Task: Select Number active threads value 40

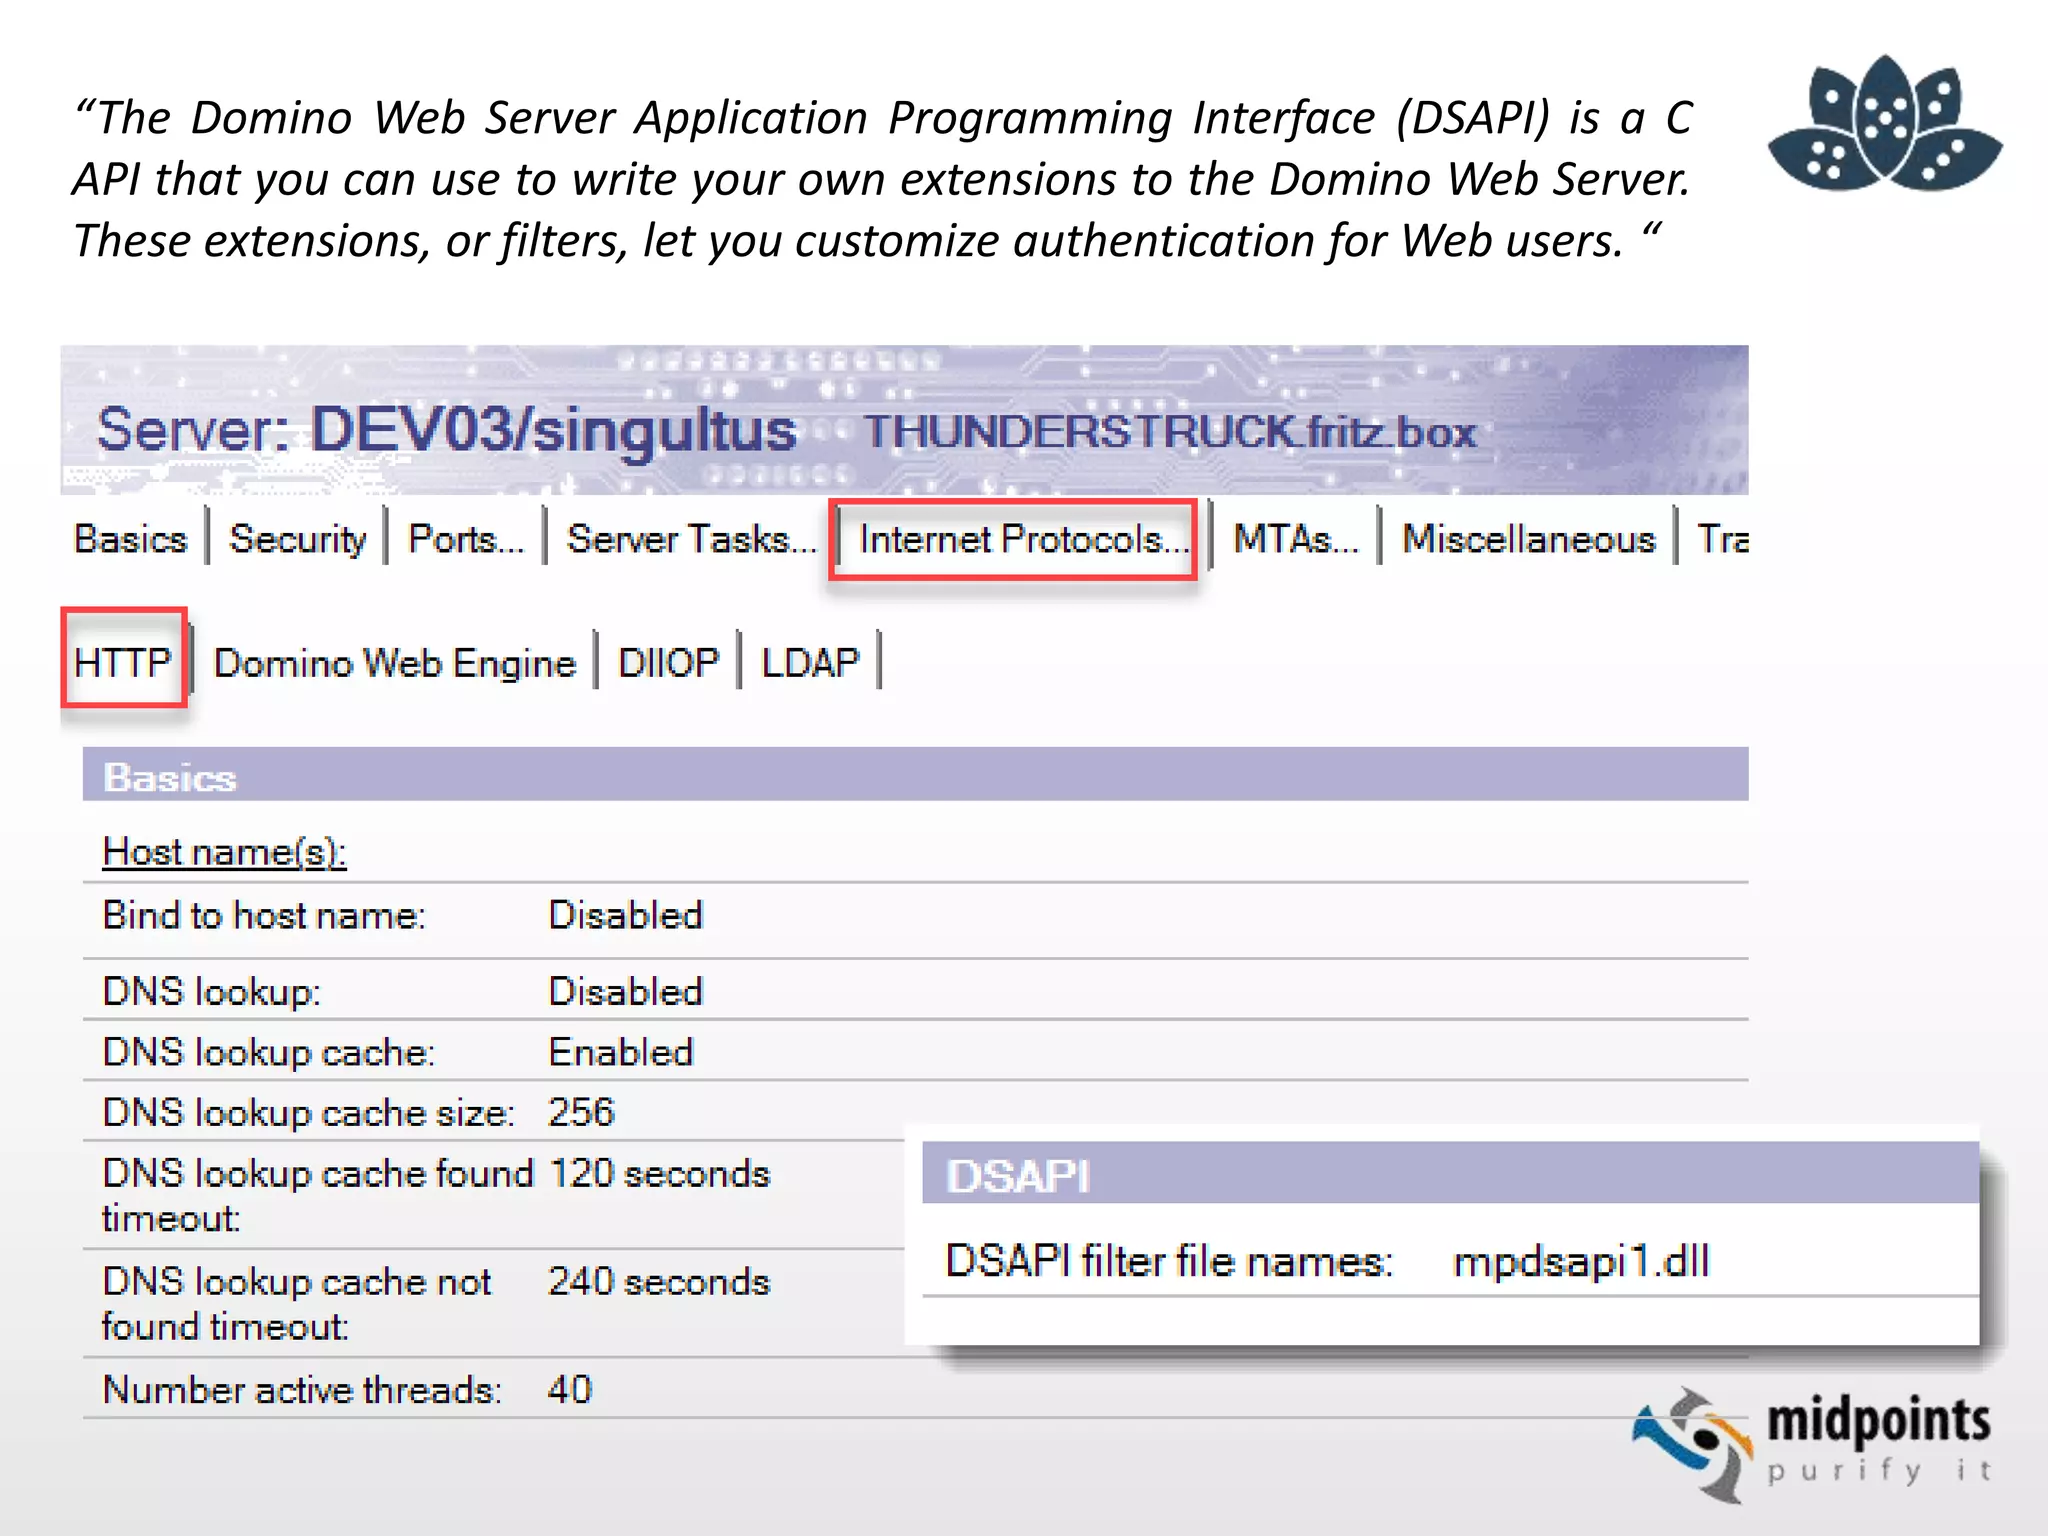Action: (570, 1389)
